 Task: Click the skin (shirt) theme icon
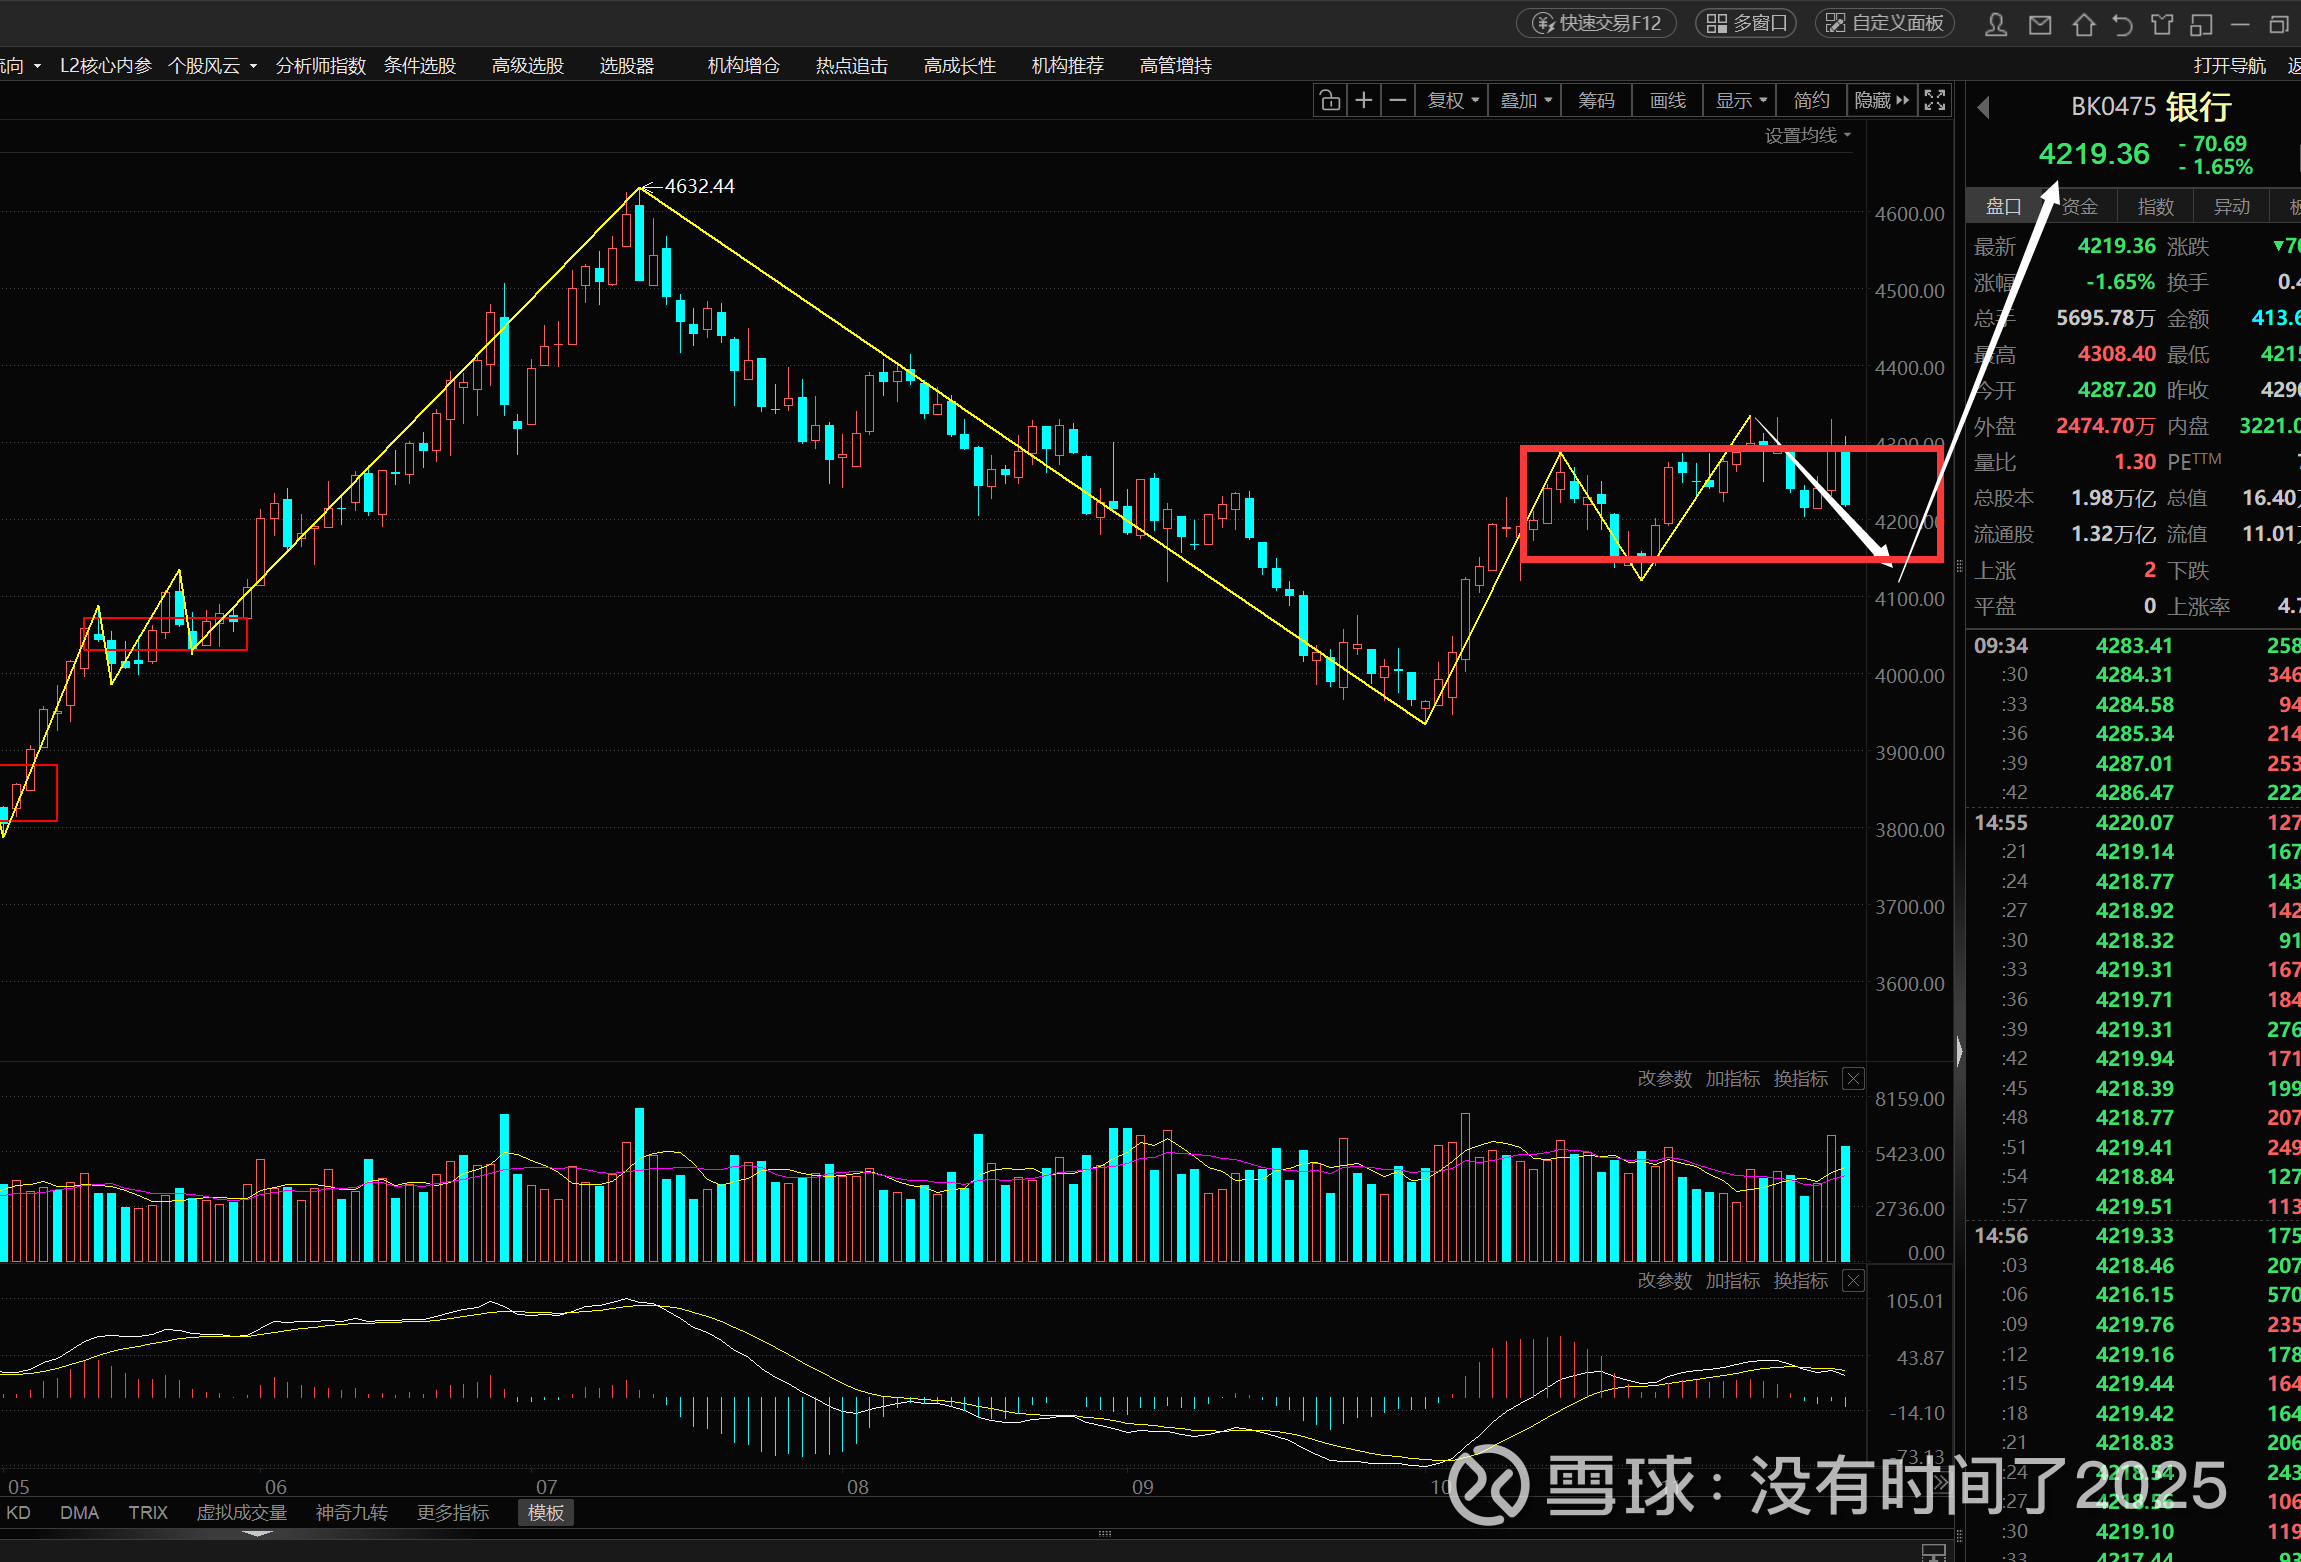[x=2162, y=24]
